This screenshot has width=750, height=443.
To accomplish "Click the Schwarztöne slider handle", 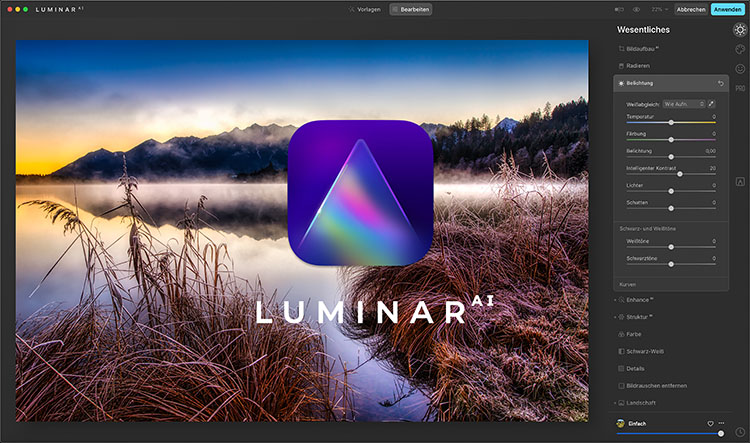I will [x=671, y=264].
